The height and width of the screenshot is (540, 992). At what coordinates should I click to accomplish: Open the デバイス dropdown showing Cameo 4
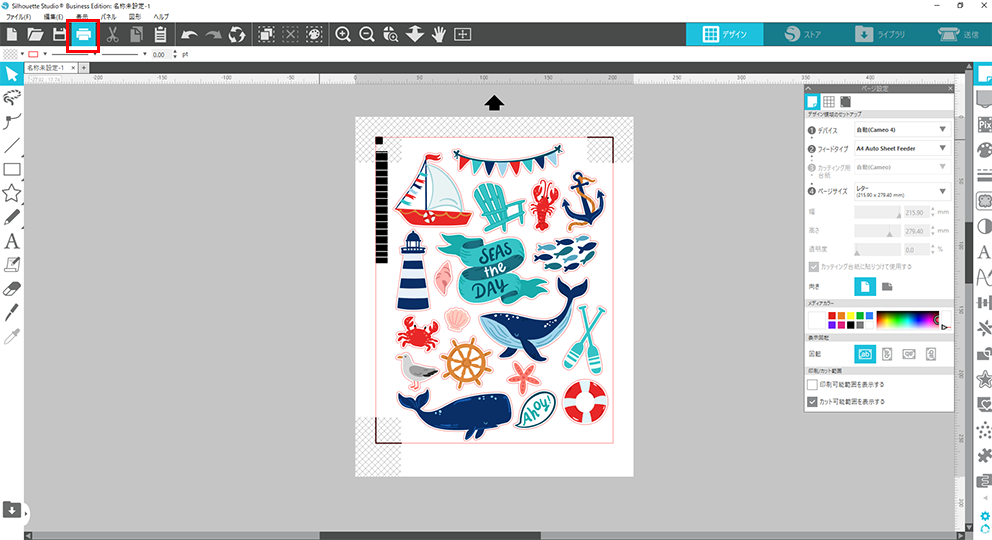click(902, 130)
